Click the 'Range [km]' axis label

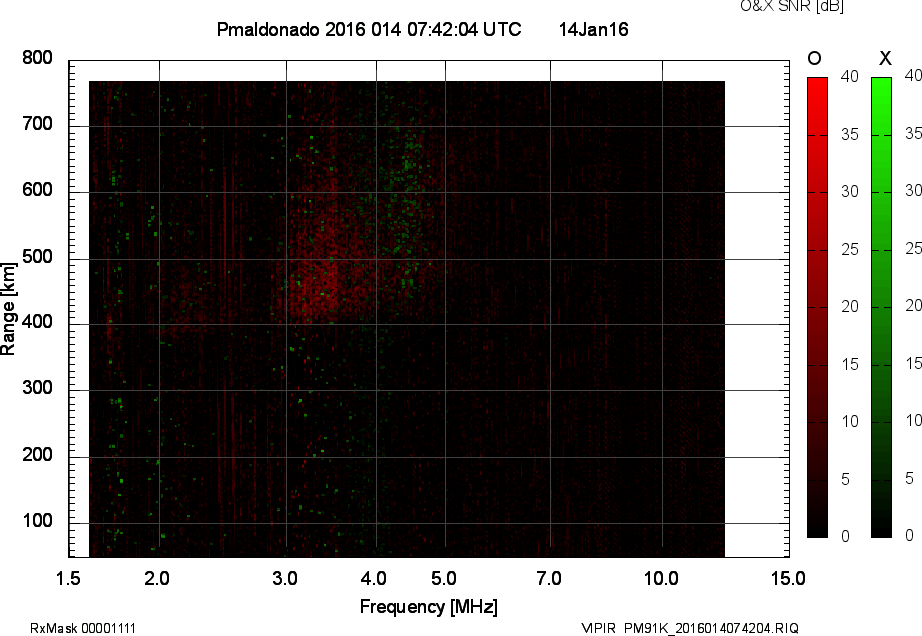click(x=8, y=309)
